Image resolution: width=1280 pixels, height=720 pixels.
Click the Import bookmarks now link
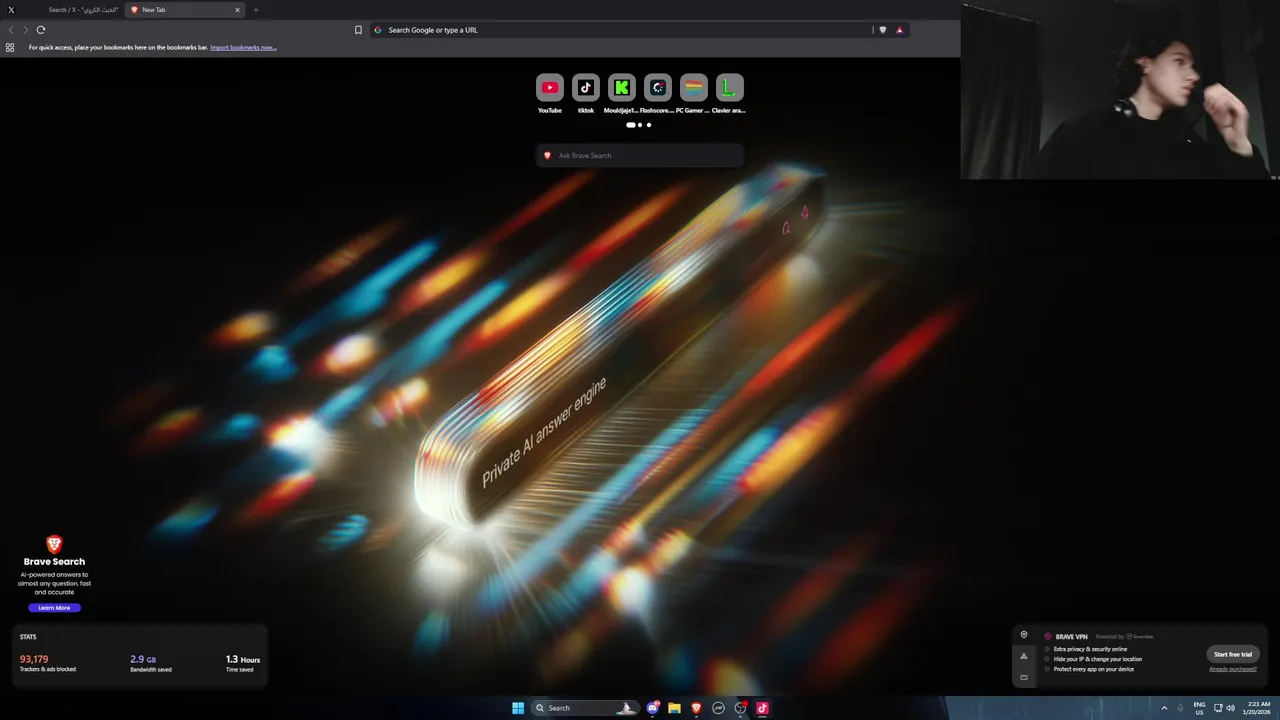point(243,47)
